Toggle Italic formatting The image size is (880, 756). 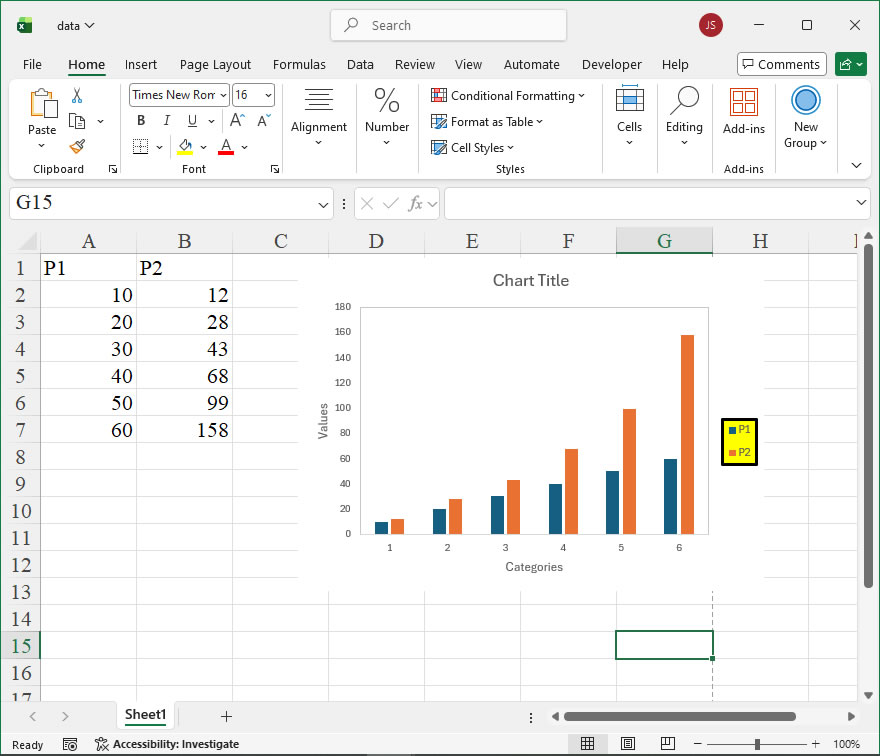[x=166, y=121]
